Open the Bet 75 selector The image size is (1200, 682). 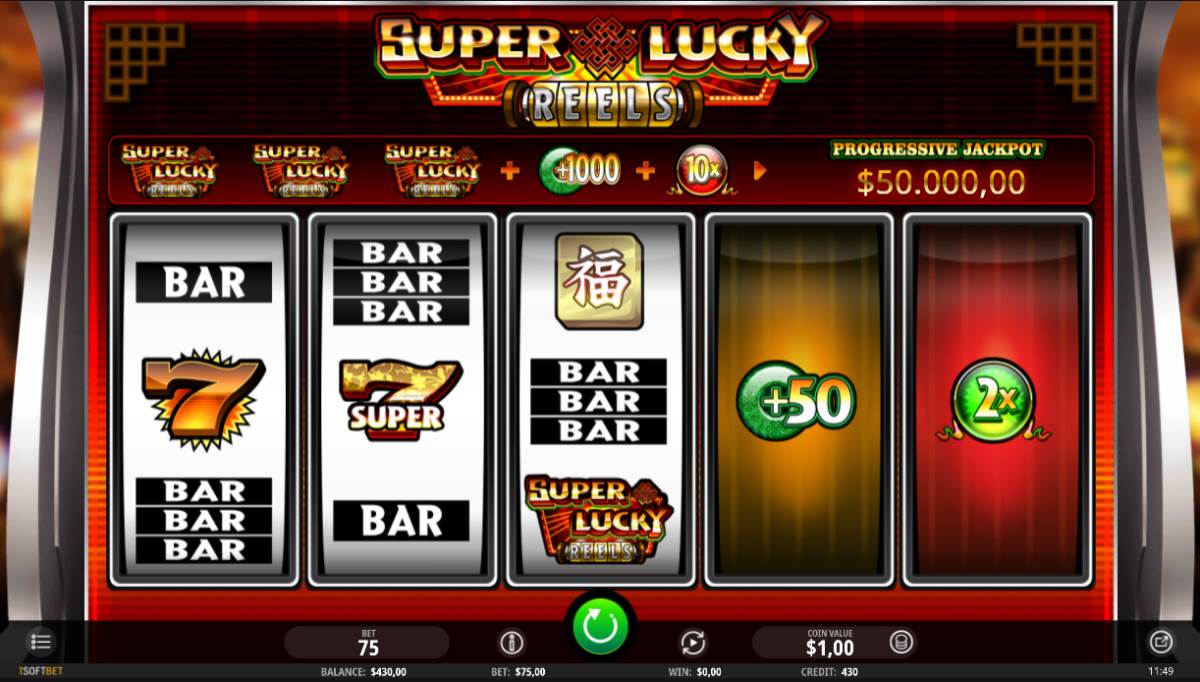[x=367, y=642]
